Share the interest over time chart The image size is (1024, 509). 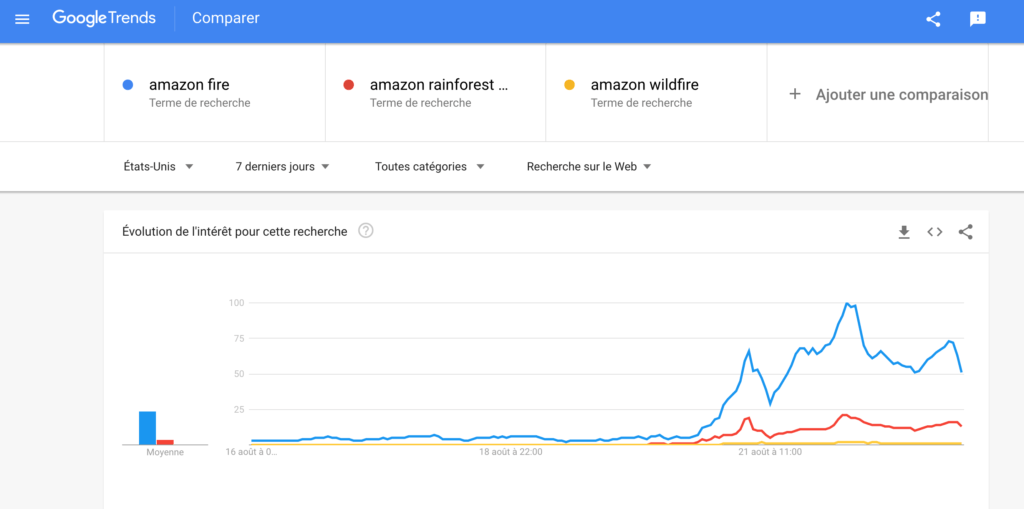[965, 232]
